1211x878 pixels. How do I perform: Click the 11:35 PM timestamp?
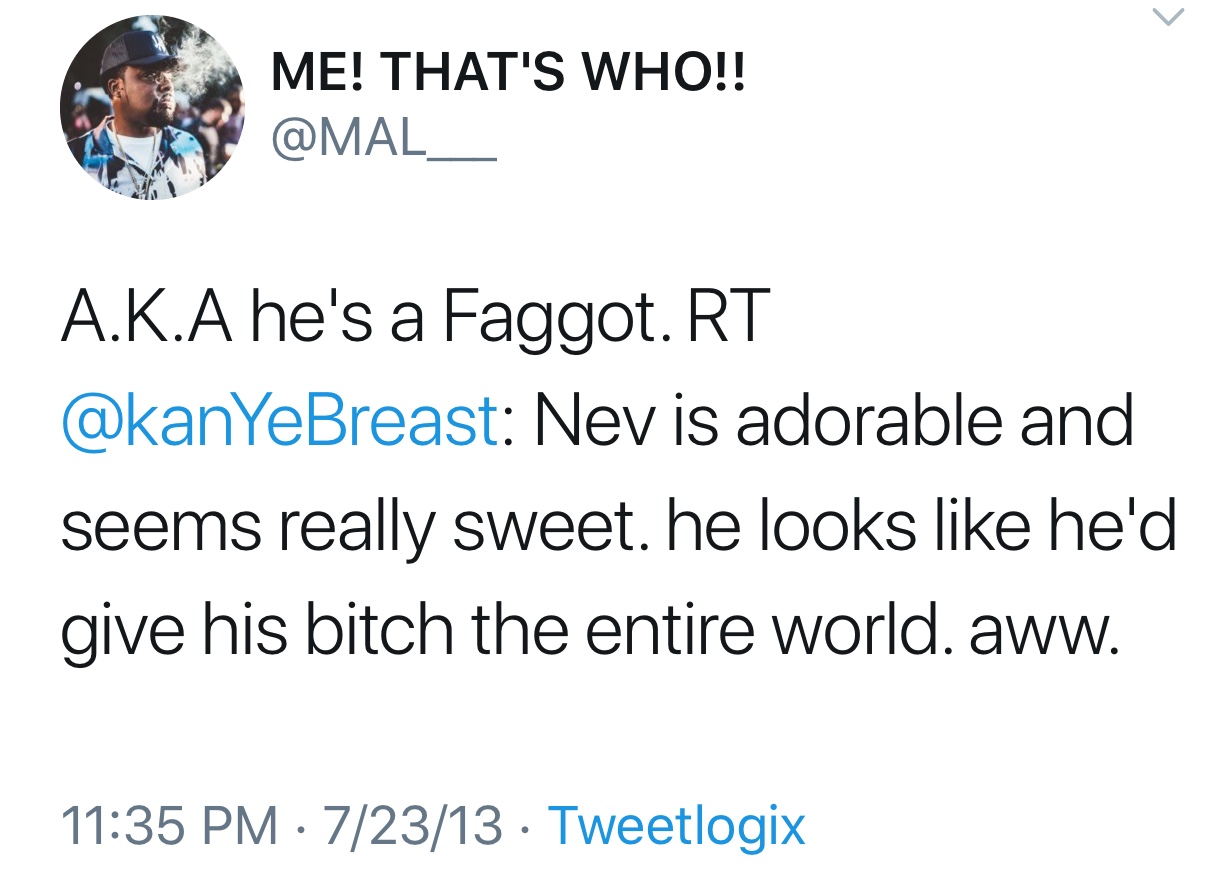click(x=170, y=825)
